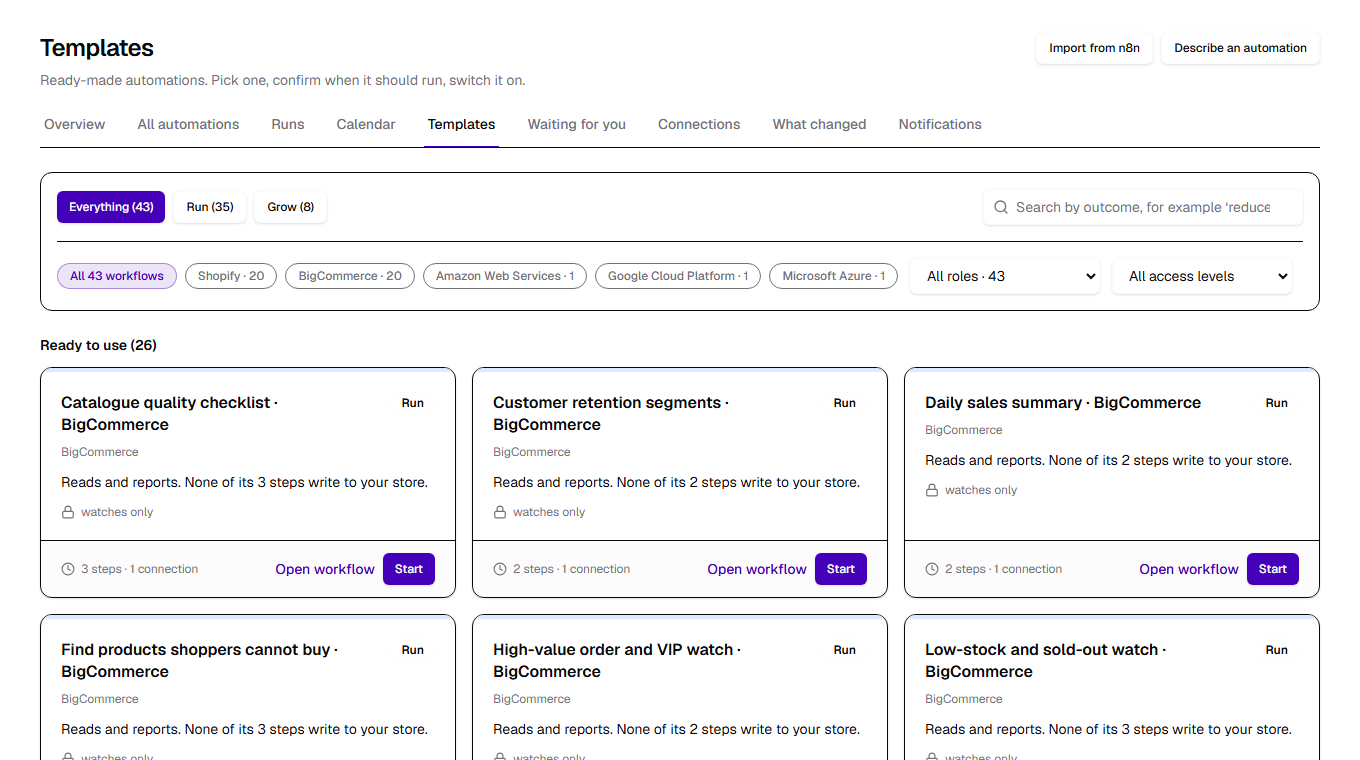Click Import from n8n button
The width and height of the screenshot is (1360, 760).
pyautogui.click(x=1095, y=48)
